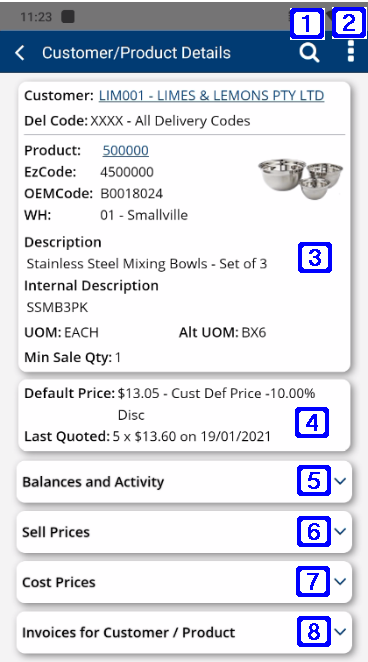Tap the back arrow in header
368x662 pixels.
click(x=20, y=53)
